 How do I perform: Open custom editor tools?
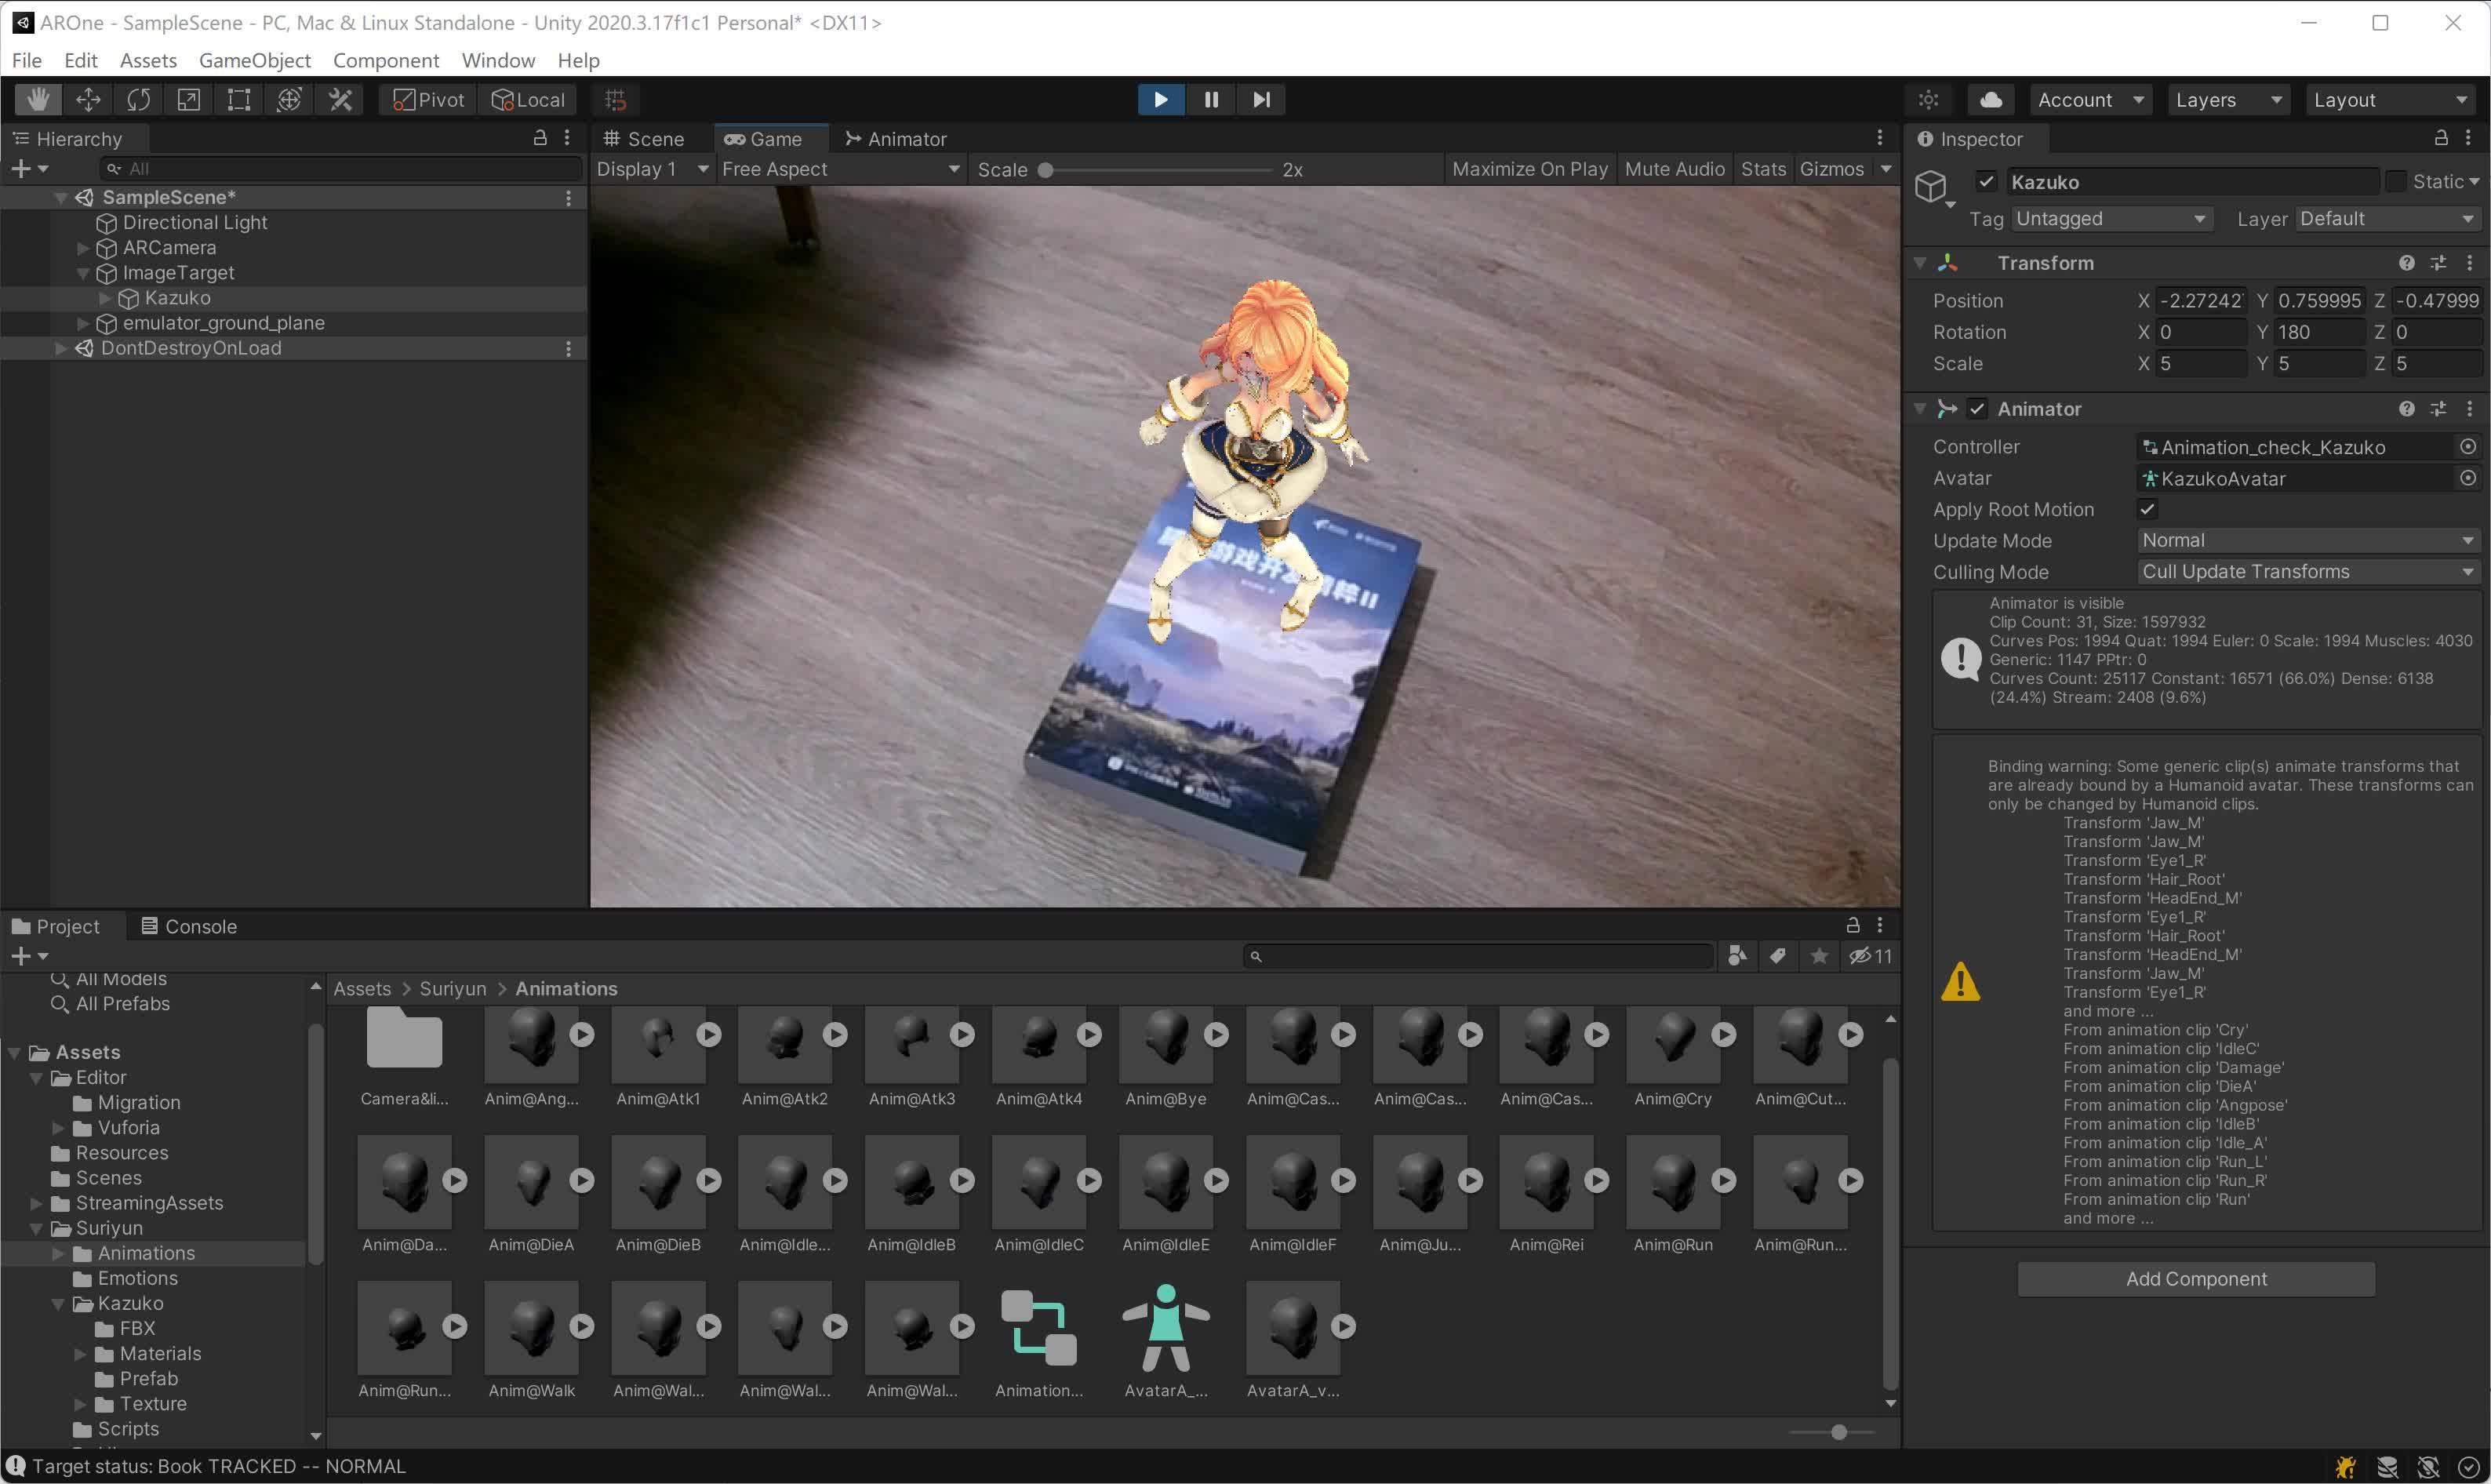click(340, 99)
